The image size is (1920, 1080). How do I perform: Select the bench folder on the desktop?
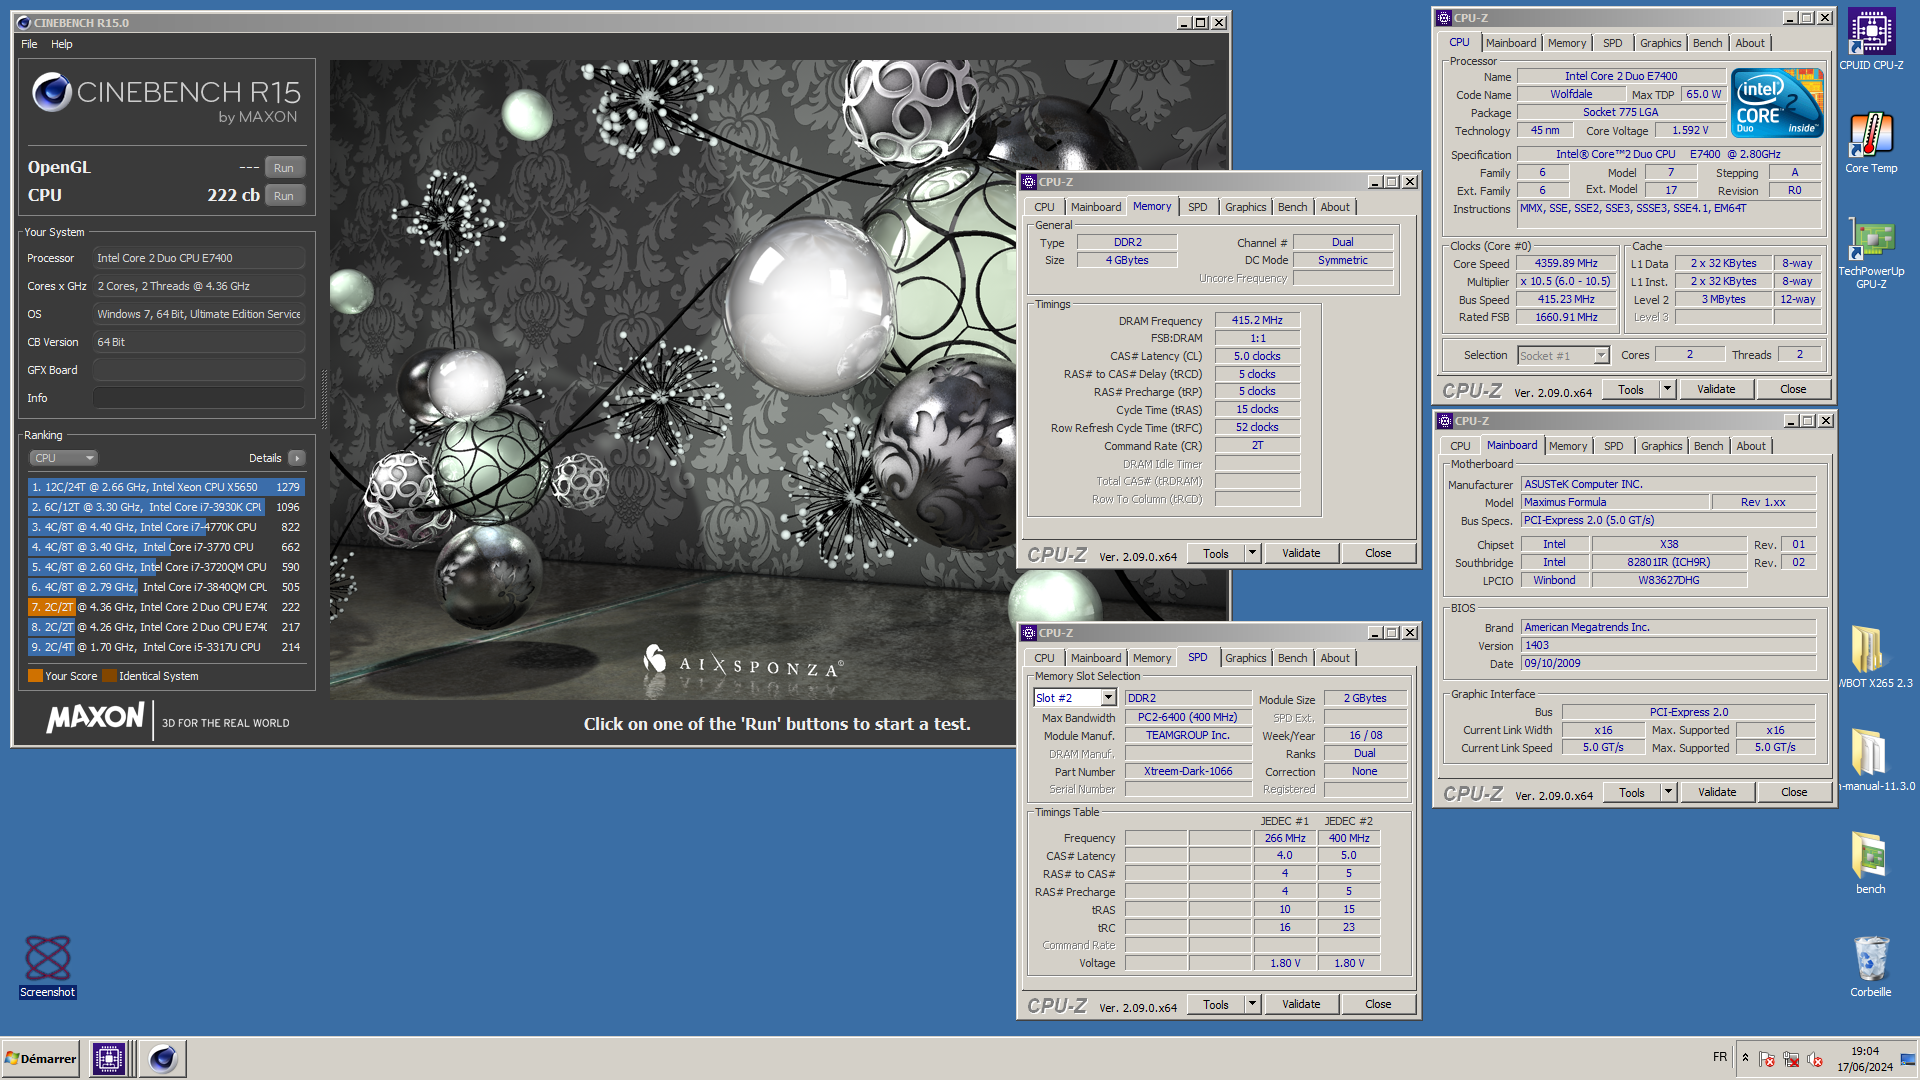coord(1871,863)
